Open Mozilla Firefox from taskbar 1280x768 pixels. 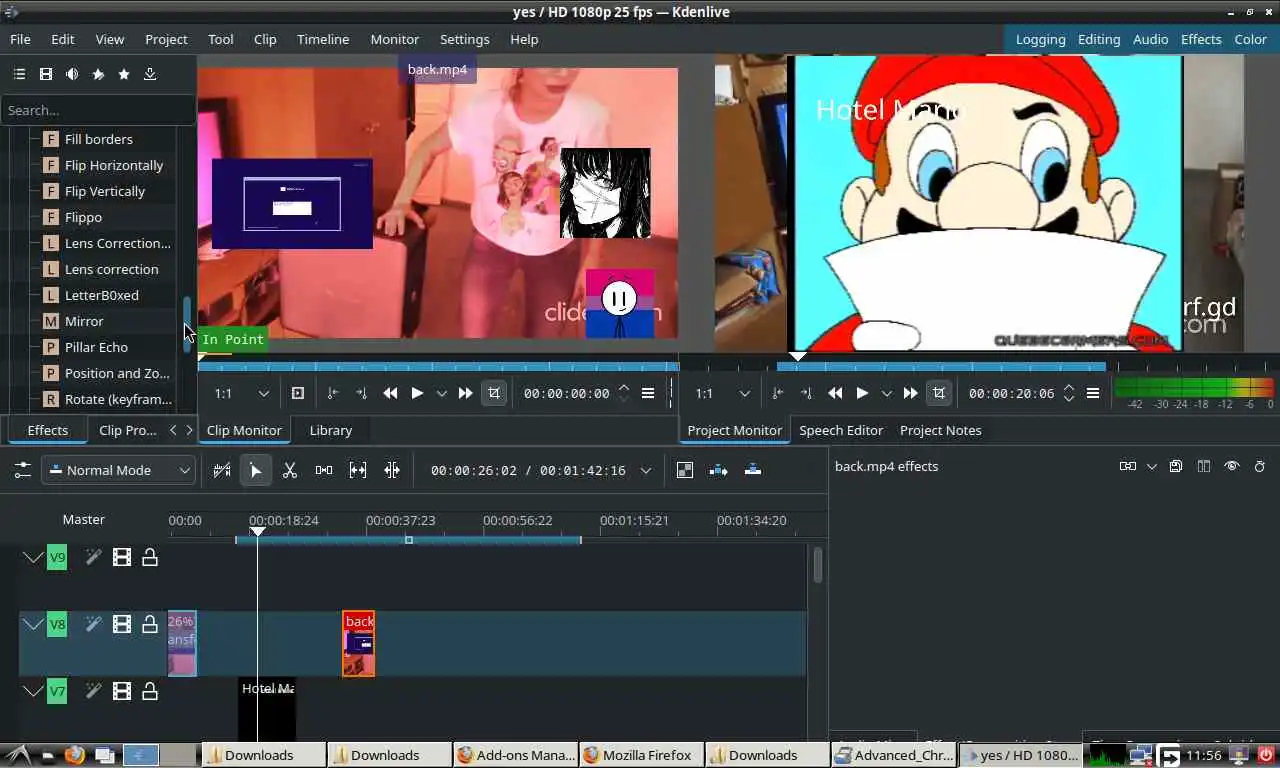(640, 755)
